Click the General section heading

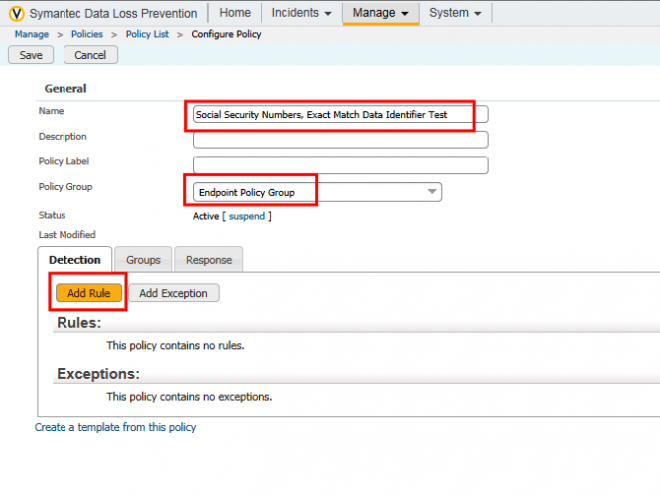click(x=66, y=88)
